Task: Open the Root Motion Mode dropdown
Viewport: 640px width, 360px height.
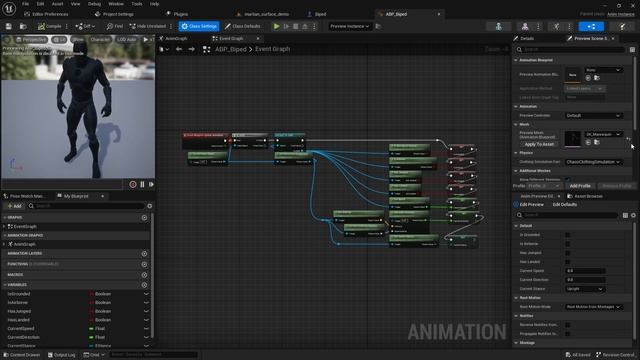Action: pos(593,307)
